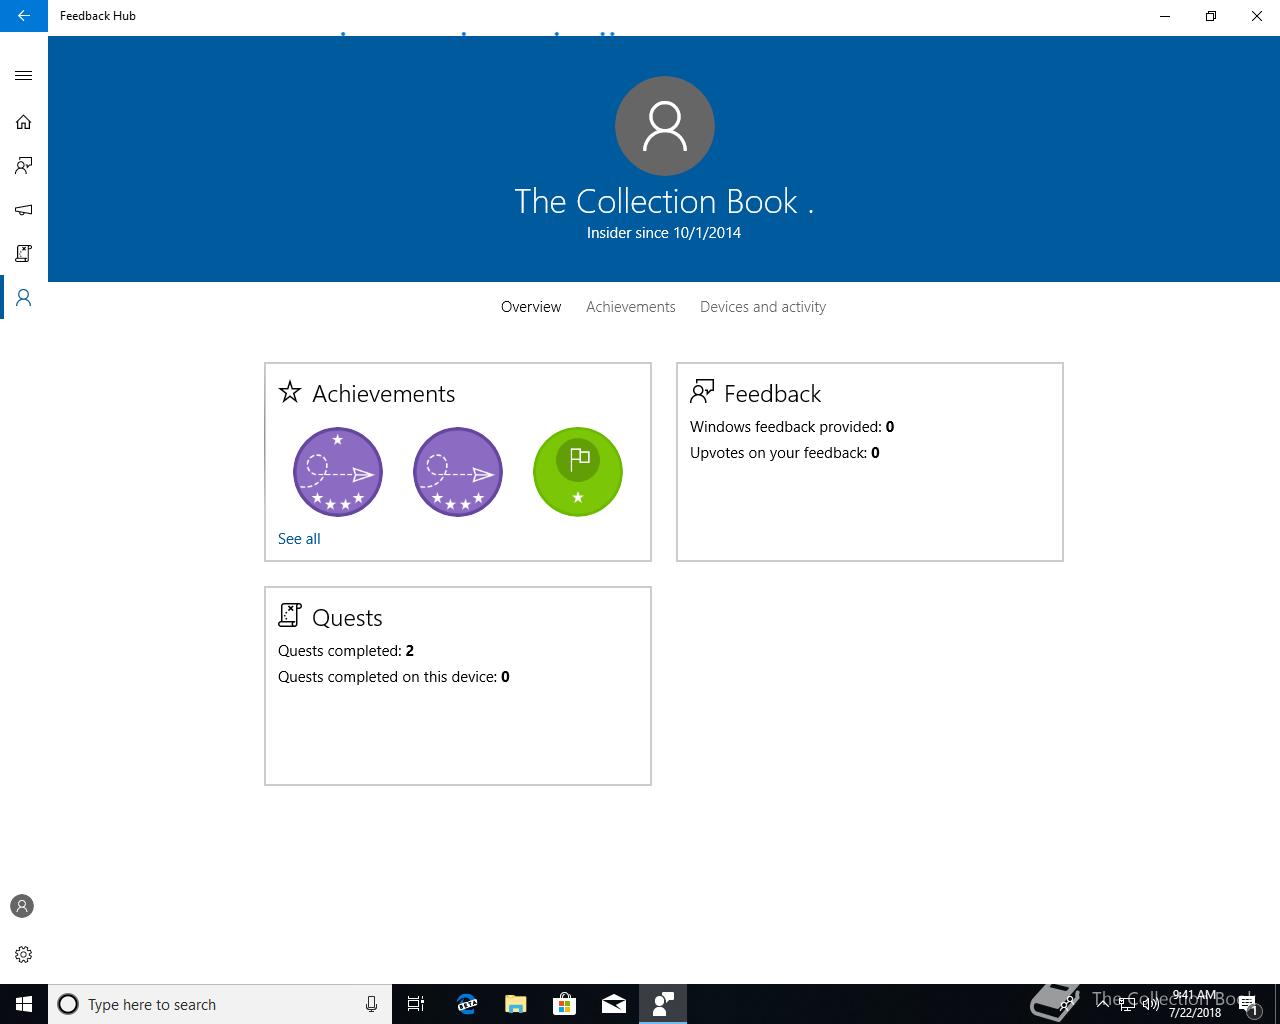
Task: Close the Feedback Hub window
Action: pyautogui.click(x=1257, y=16)
